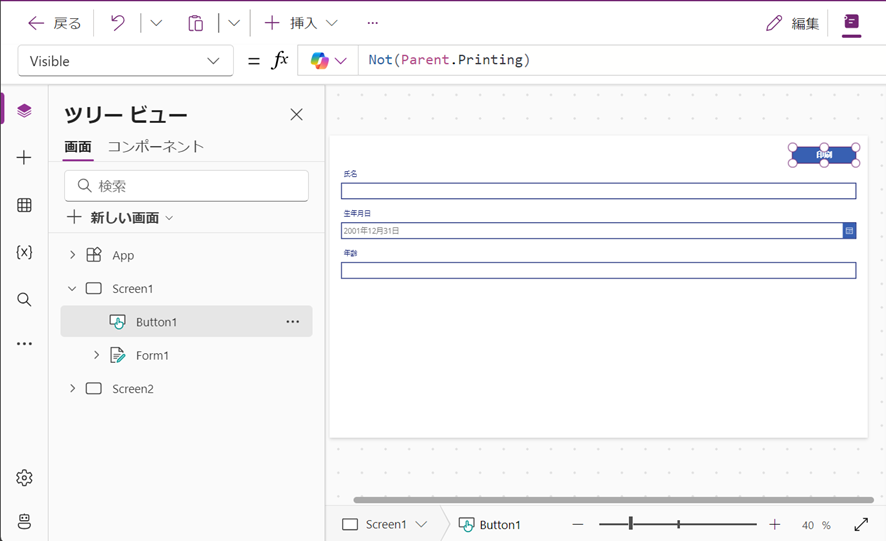
Task: Collapse the Screen1 tree node
Action: [x=72, y=288]
